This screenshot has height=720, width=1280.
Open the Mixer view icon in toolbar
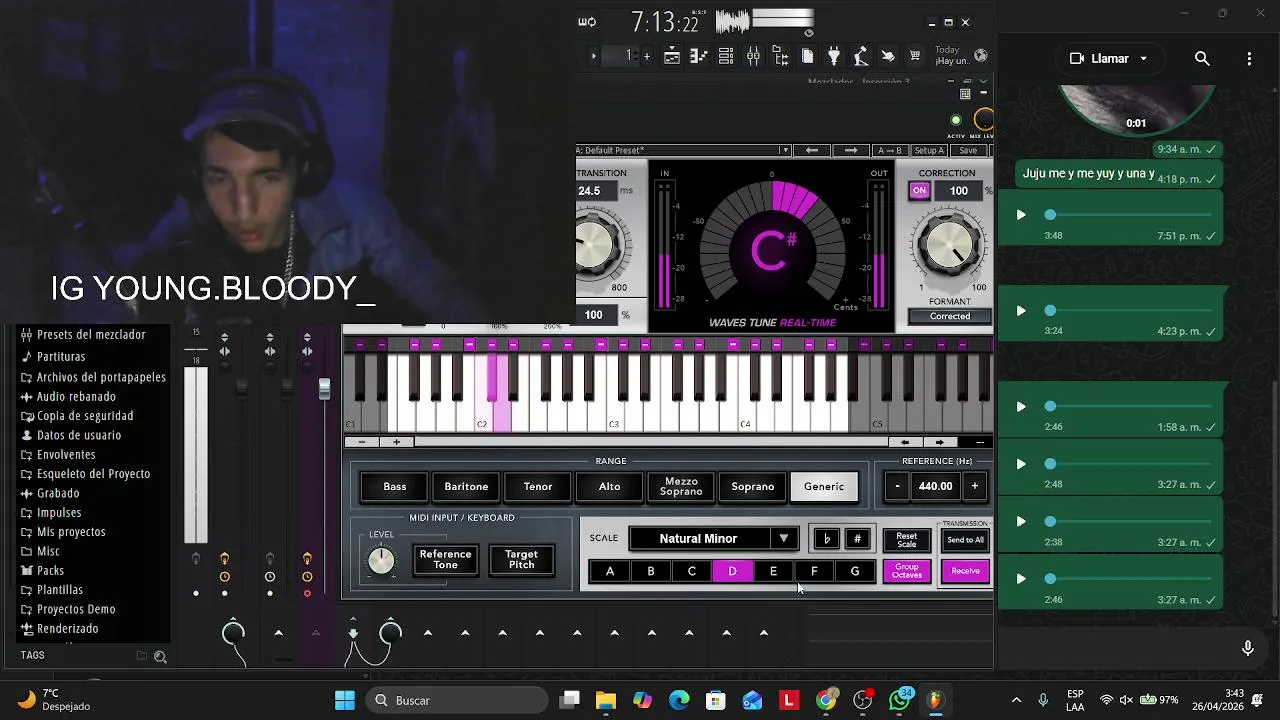753,56
